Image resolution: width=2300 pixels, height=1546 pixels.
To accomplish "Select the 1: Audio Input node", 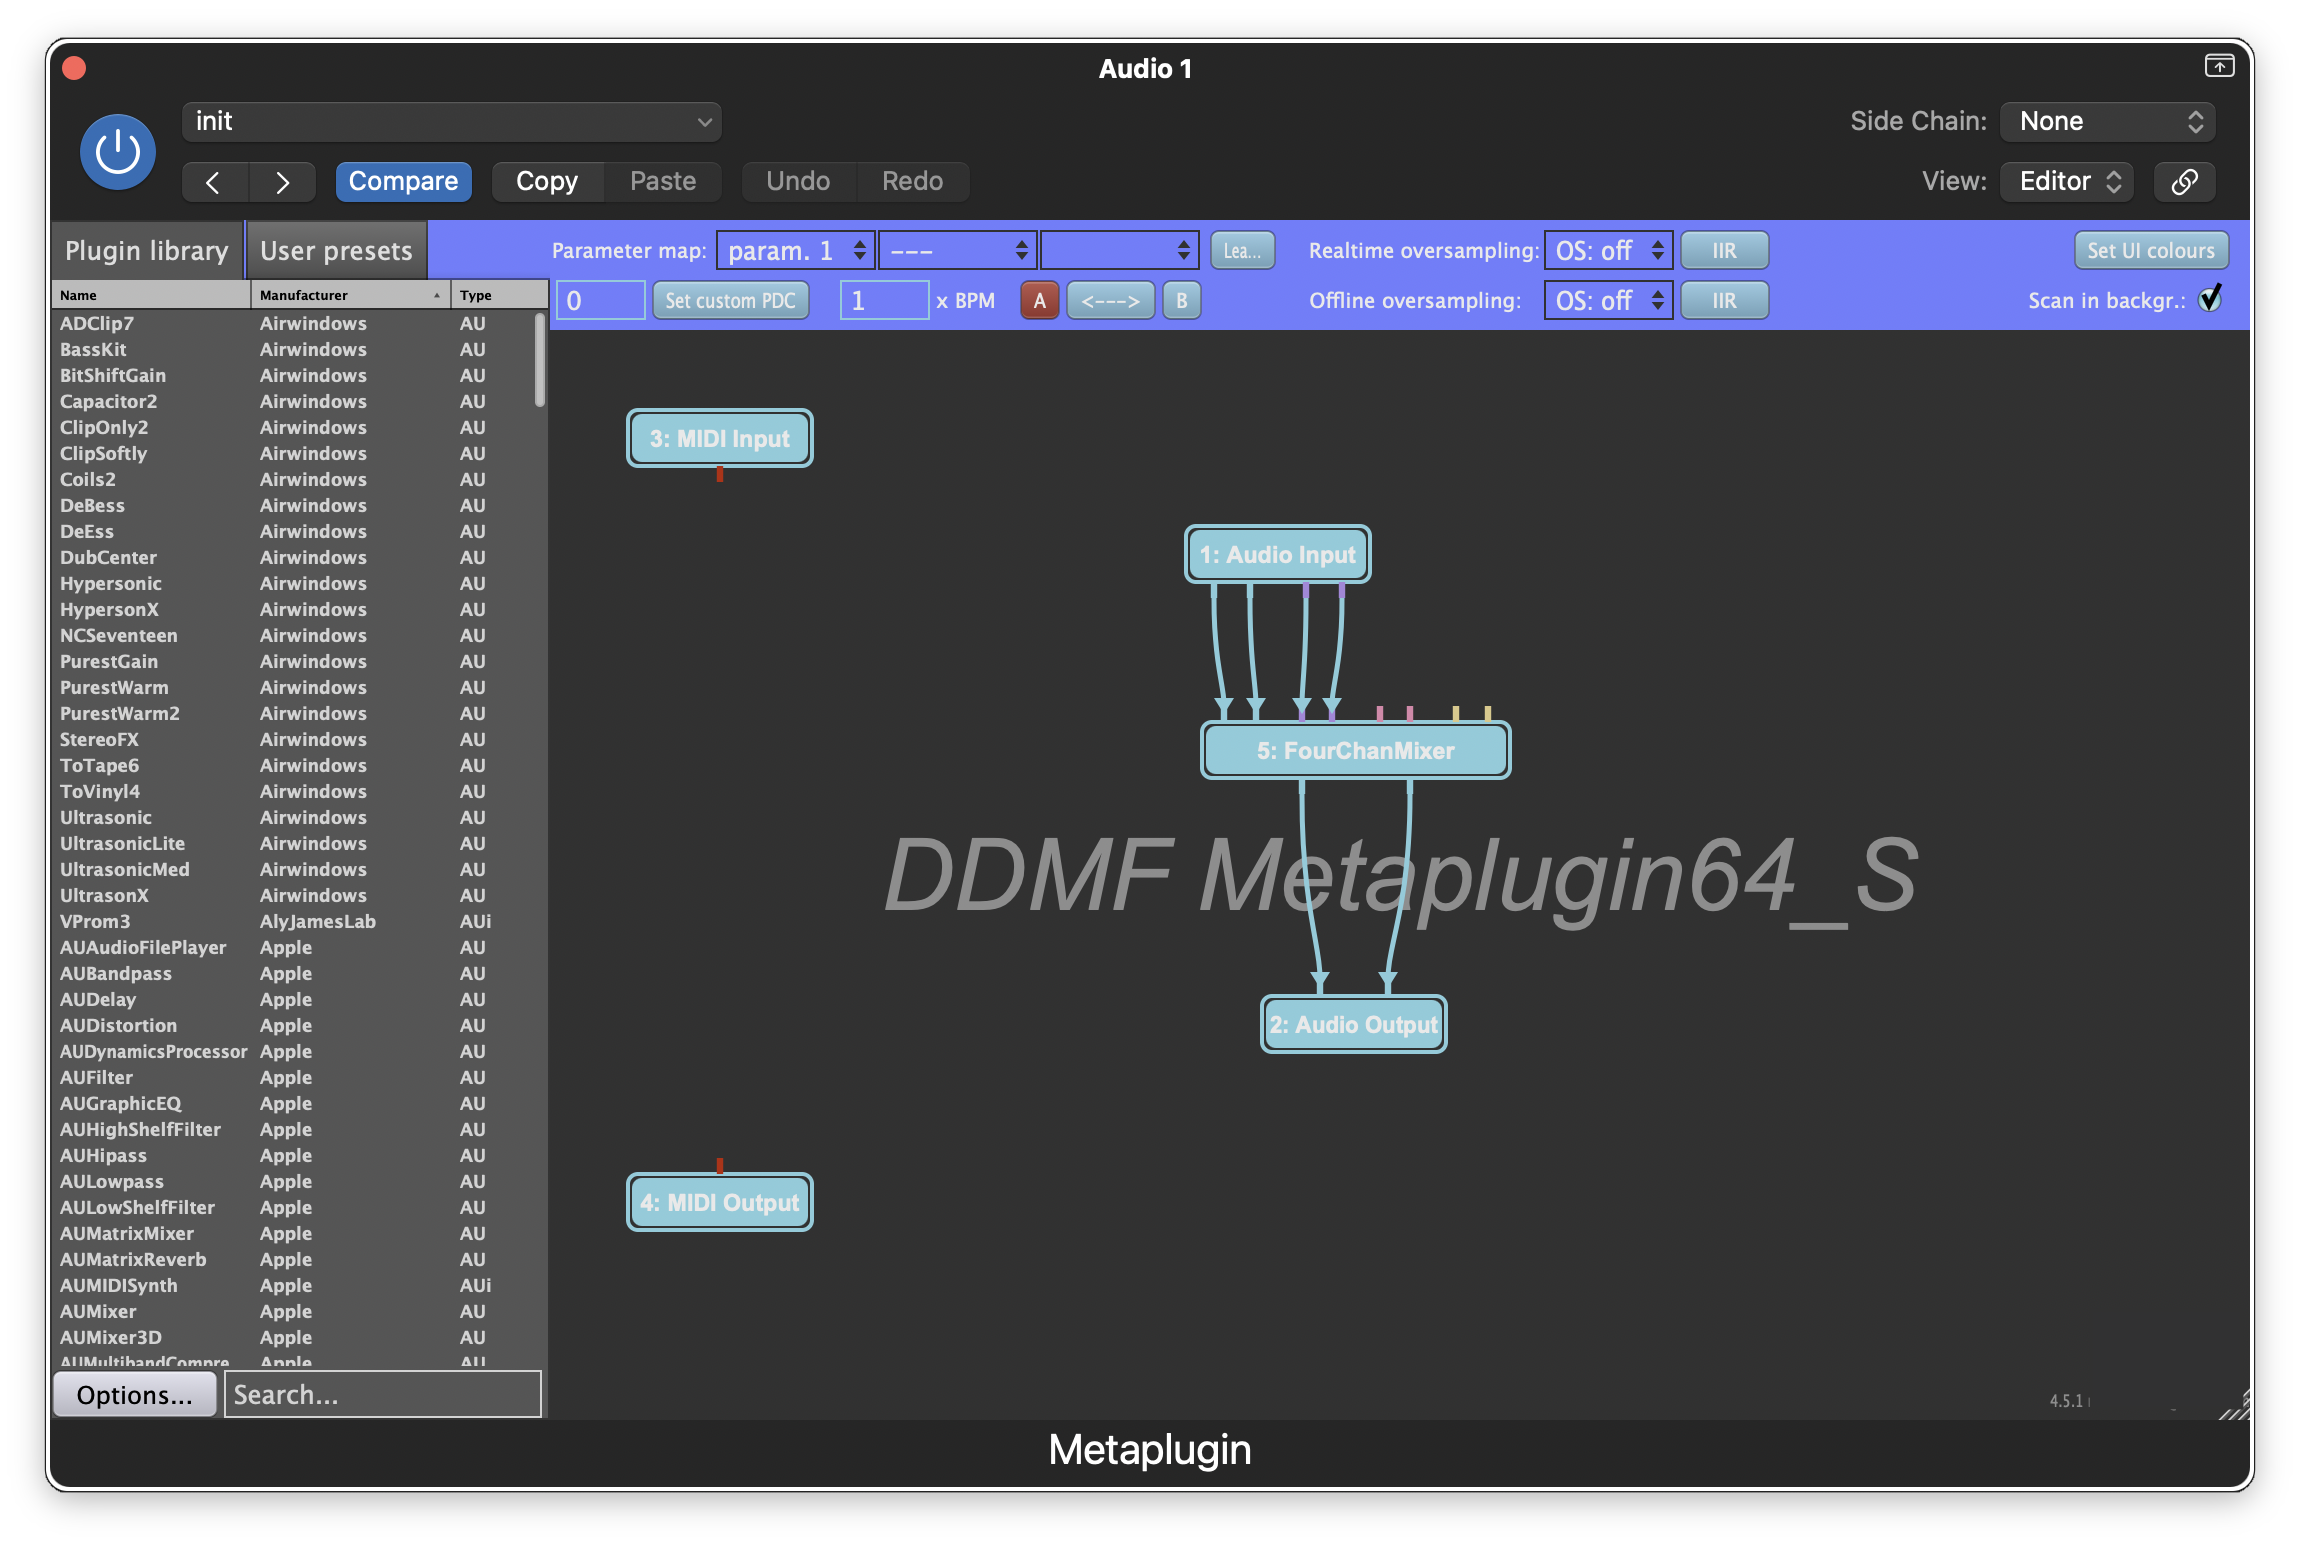I will [1278, 555].
